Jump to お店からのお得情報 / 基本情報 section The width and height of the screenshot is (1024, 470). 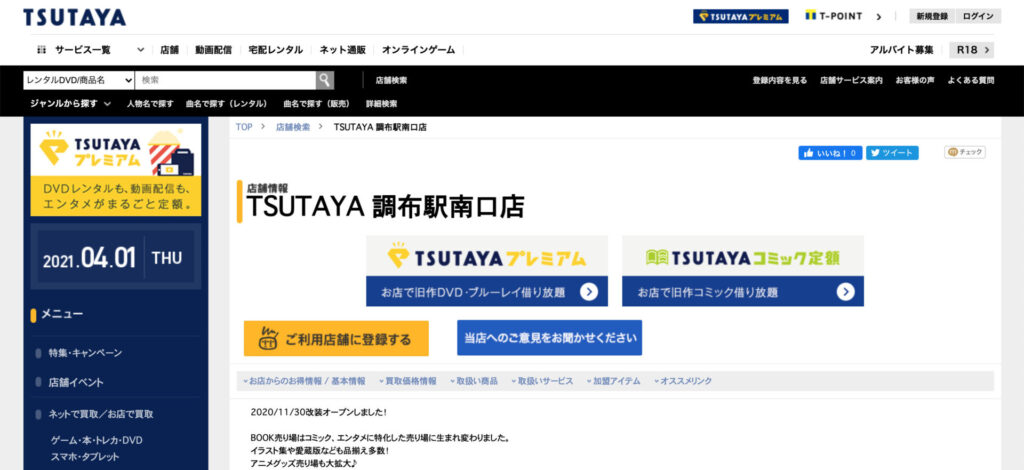tap(304, 381)
